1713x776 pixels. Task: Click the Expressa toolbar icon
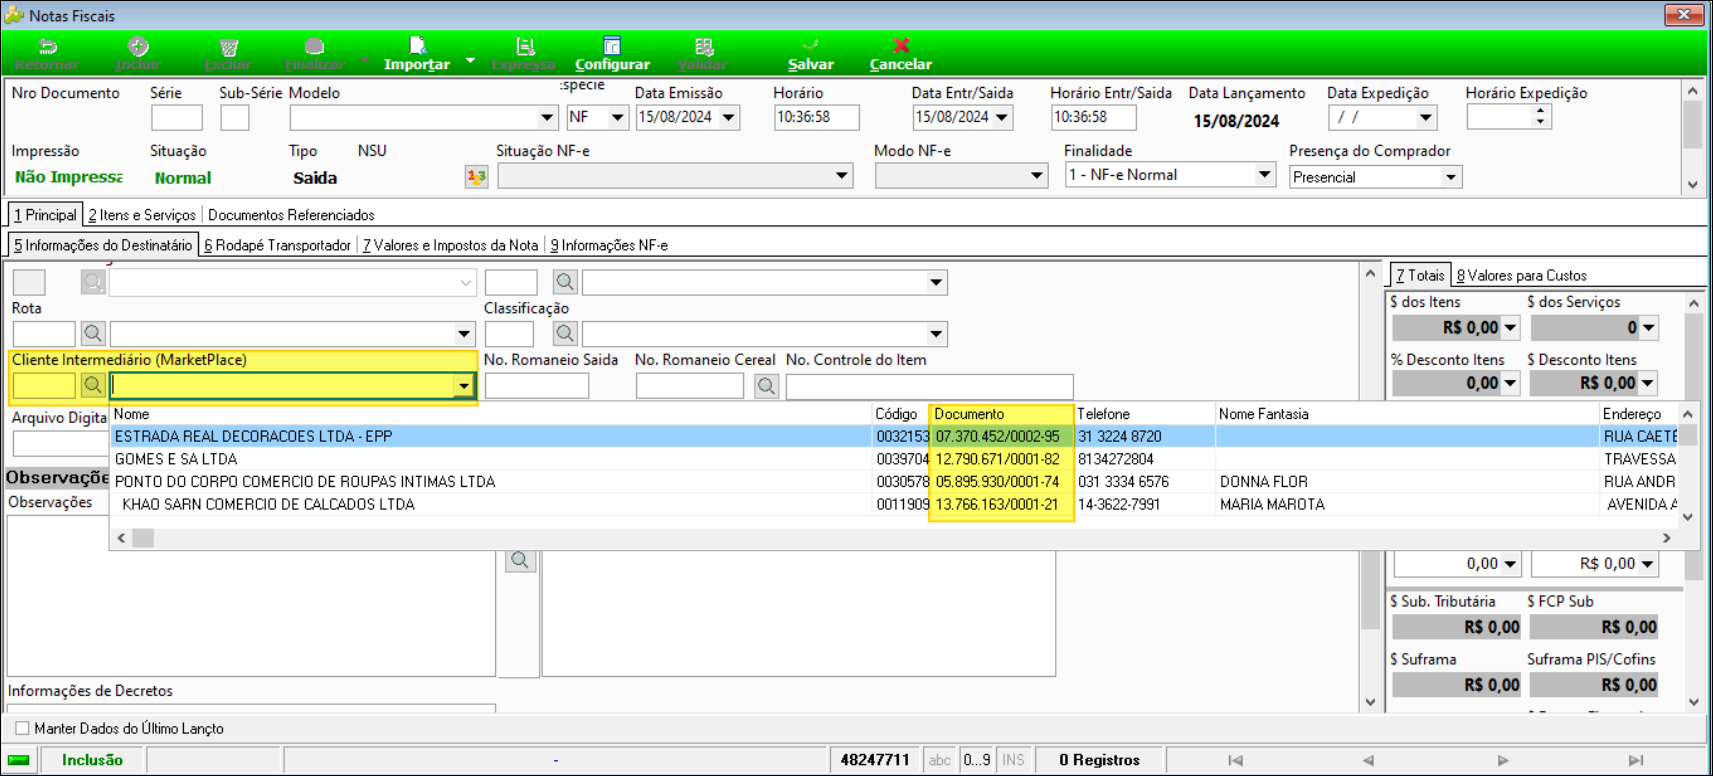tap(524, 47)
